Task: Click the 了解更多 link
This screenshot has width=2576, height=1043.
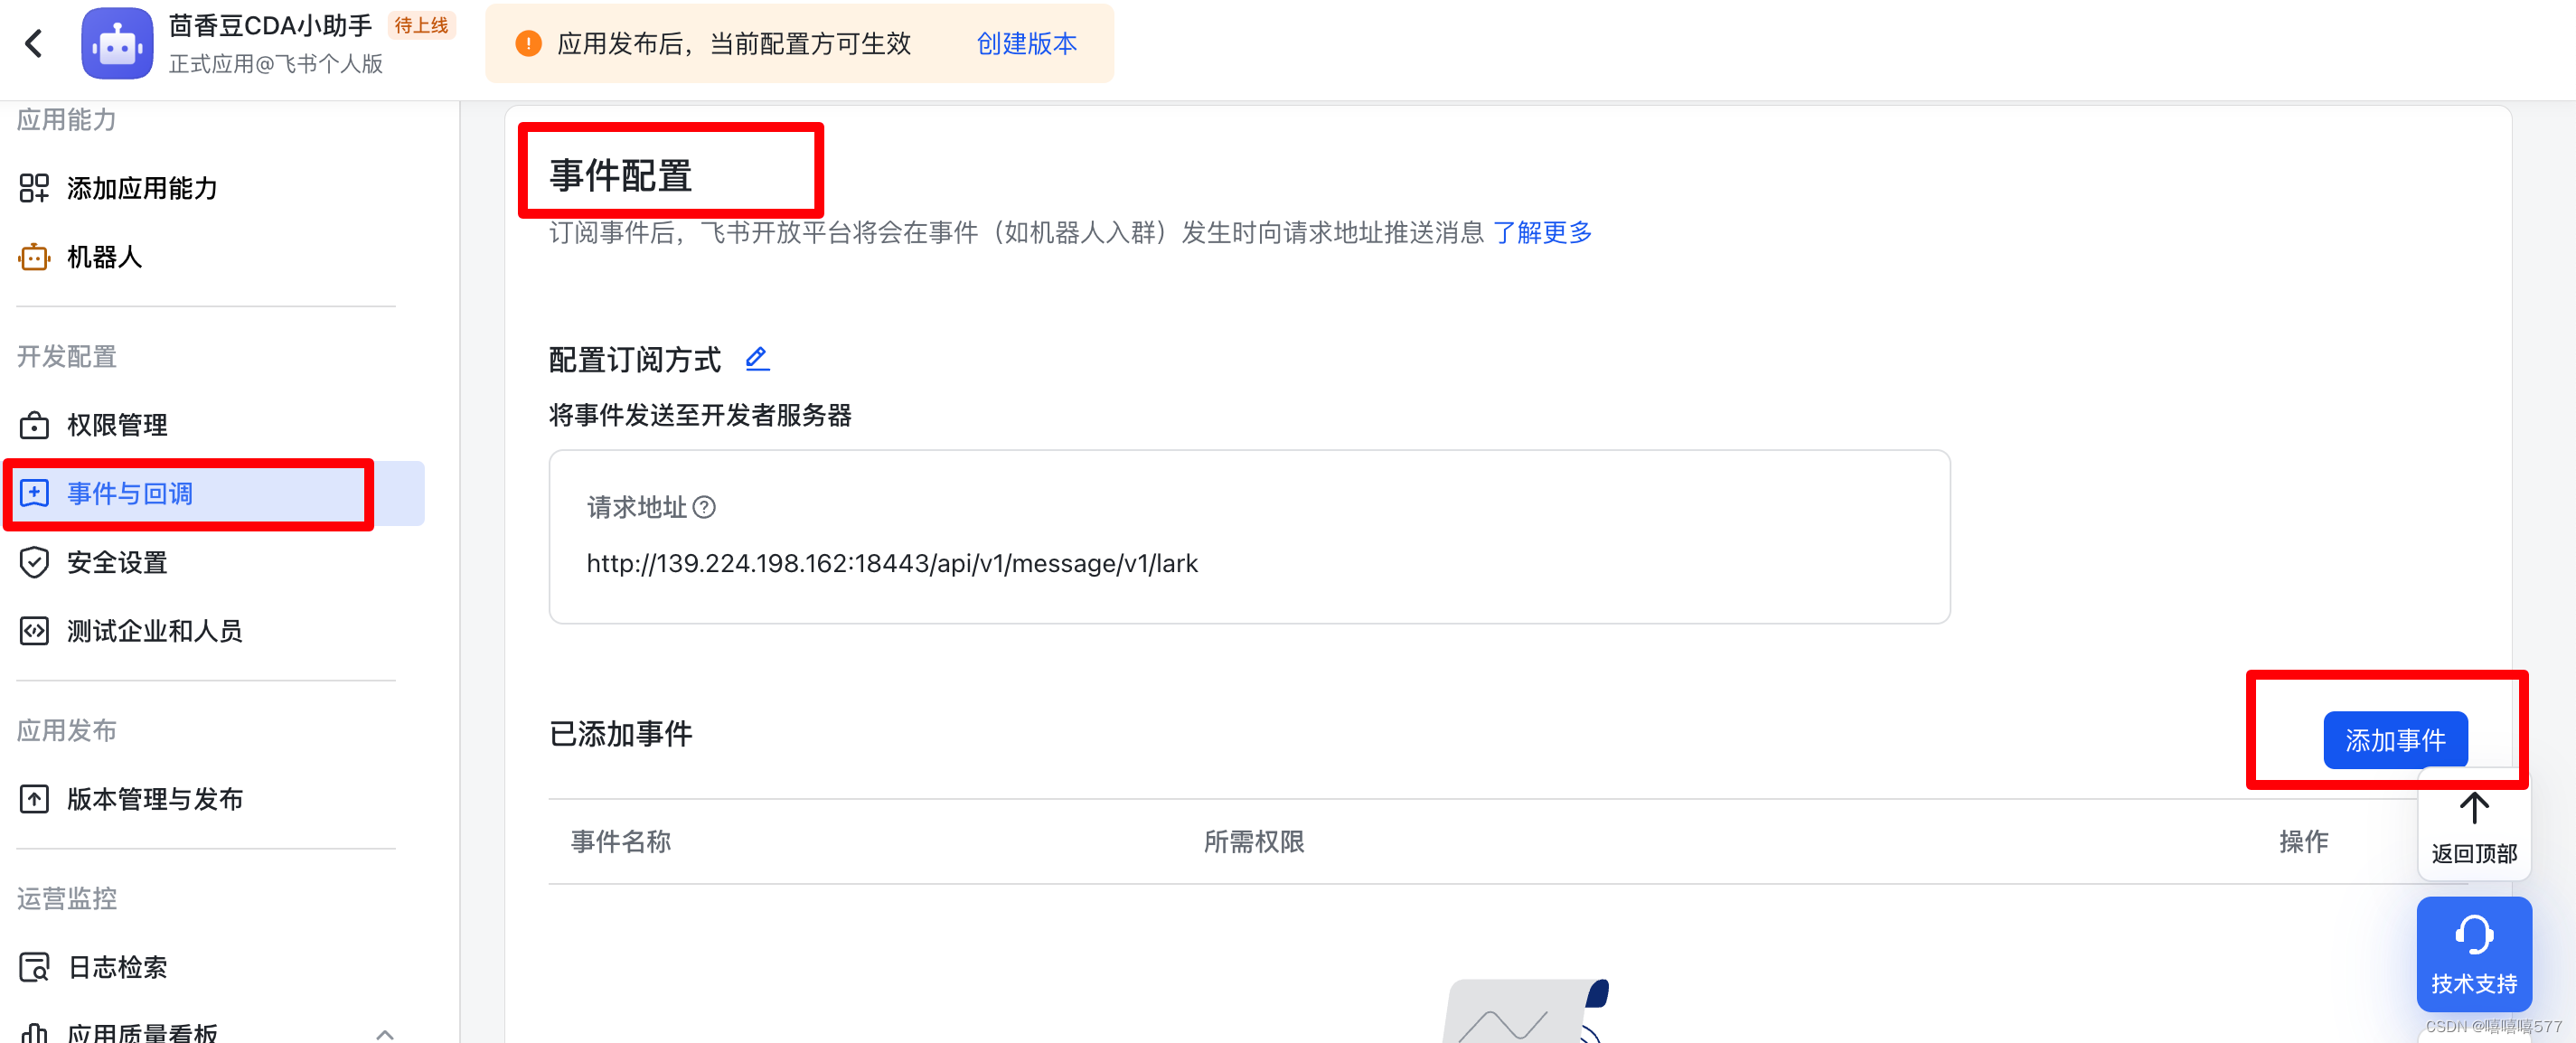Action: (x=1541, y=232)
